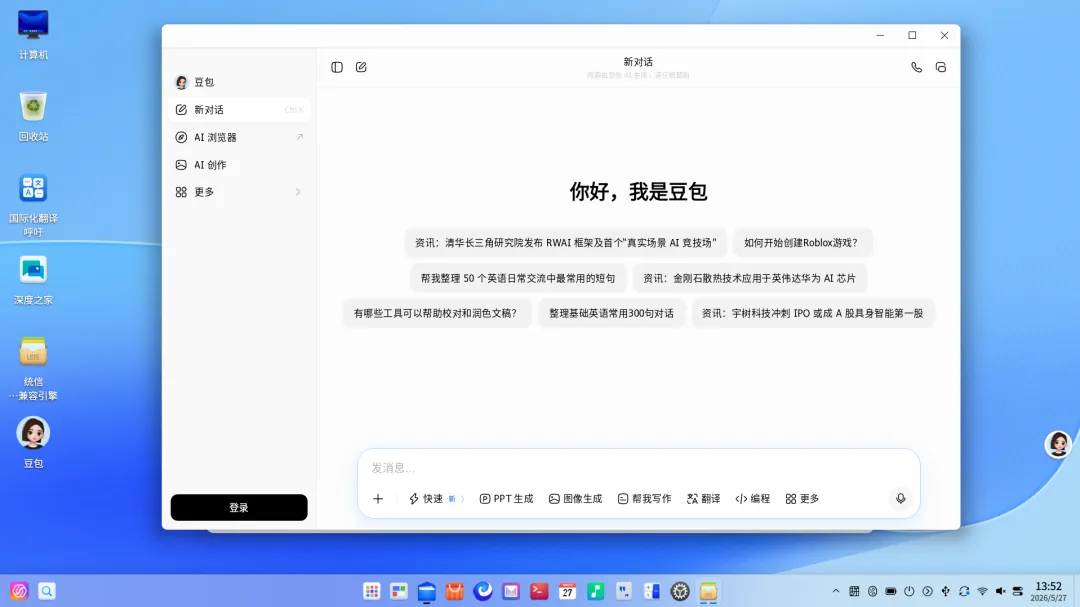The image size is (1080, 607).
Task: Click the battery tray icon
Action: point(891,591)
